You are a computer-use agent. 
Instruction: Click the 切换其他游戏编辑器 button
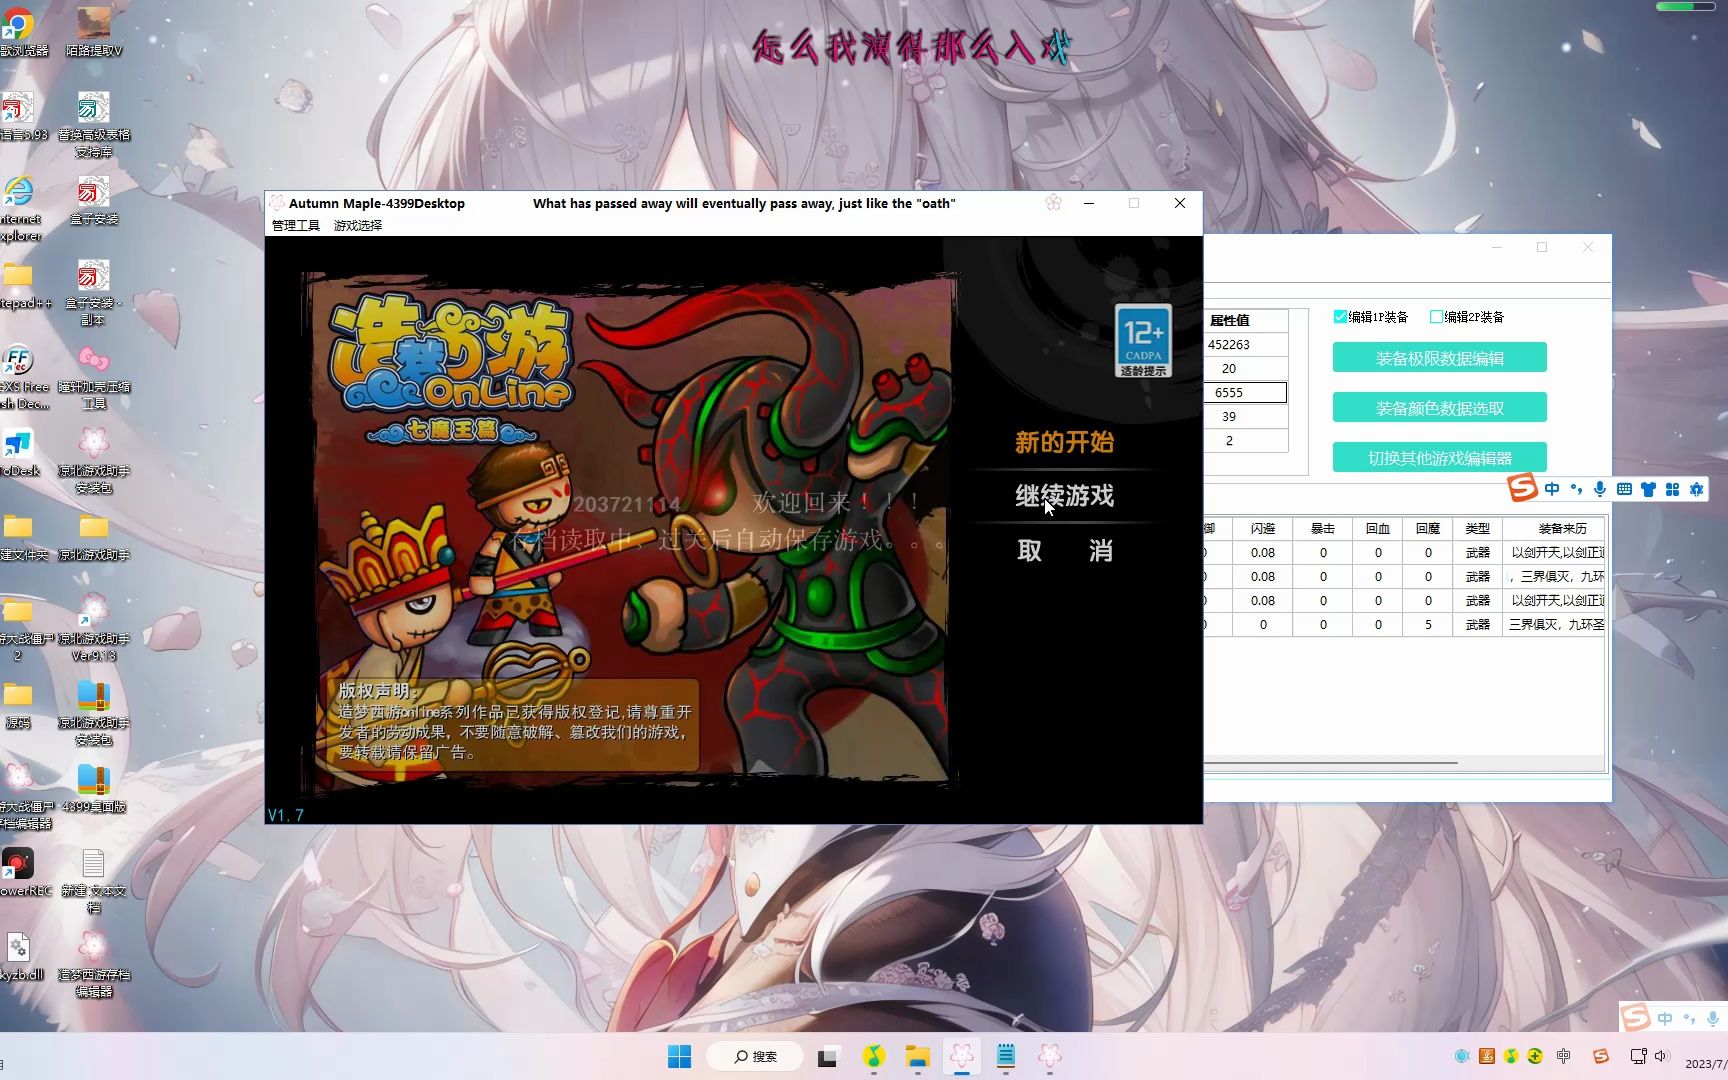click(1439, 458)
